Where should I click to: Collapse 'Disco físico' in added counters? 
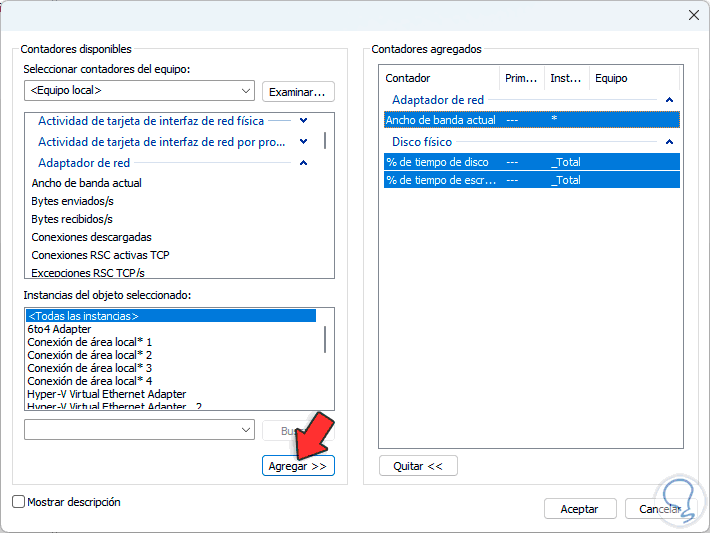(669, 142)
